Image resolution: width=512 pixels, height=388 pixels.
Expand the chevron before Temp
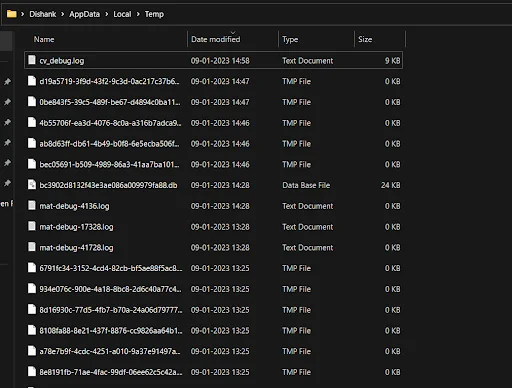[x=138, y=14]
